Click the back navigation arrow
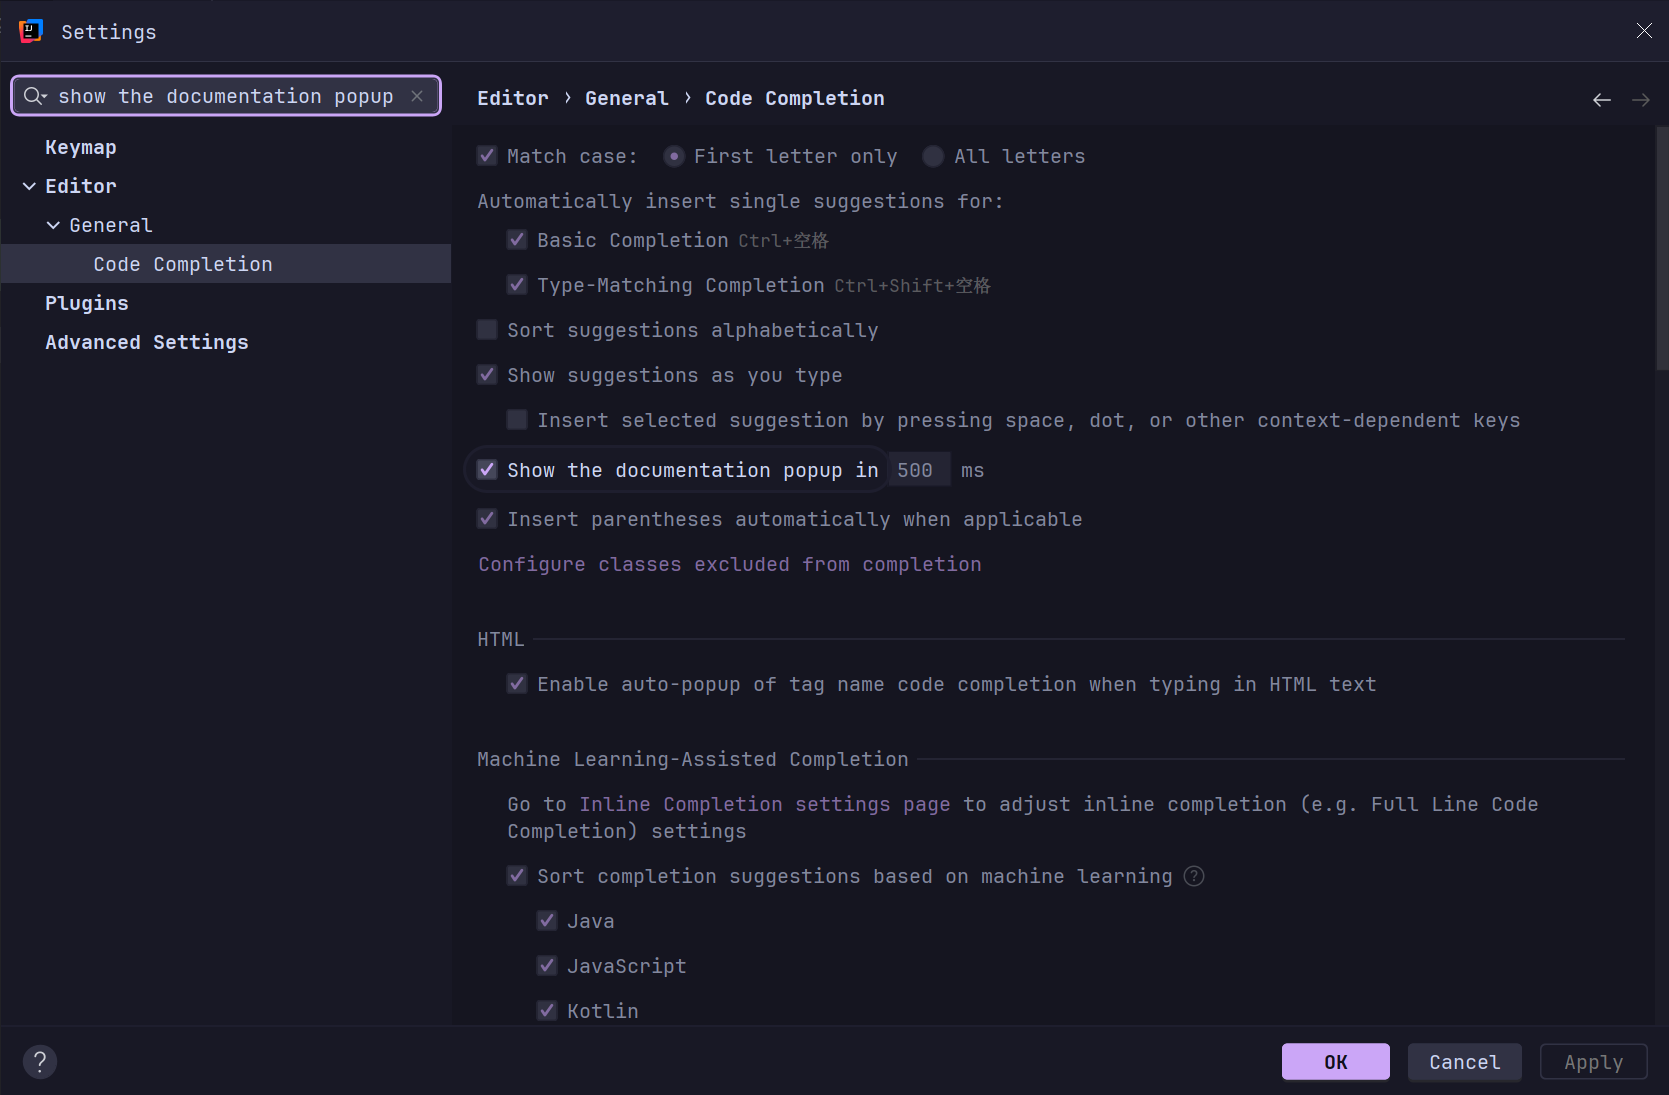The image size is (1669, 1095). click(1601, 99)
